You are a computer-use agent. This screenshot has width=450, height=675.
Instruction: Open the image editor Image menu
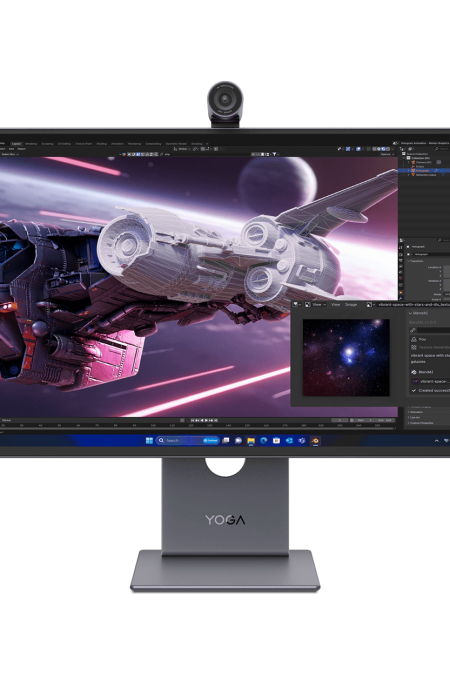[x=351, y=304]
